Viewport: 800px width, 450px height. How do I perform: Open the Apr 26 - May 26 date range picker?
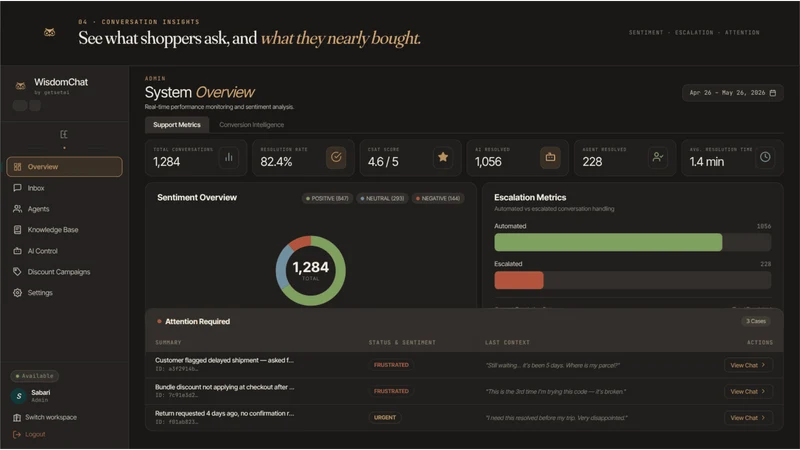pyautogui.click(x=733, y=93)
